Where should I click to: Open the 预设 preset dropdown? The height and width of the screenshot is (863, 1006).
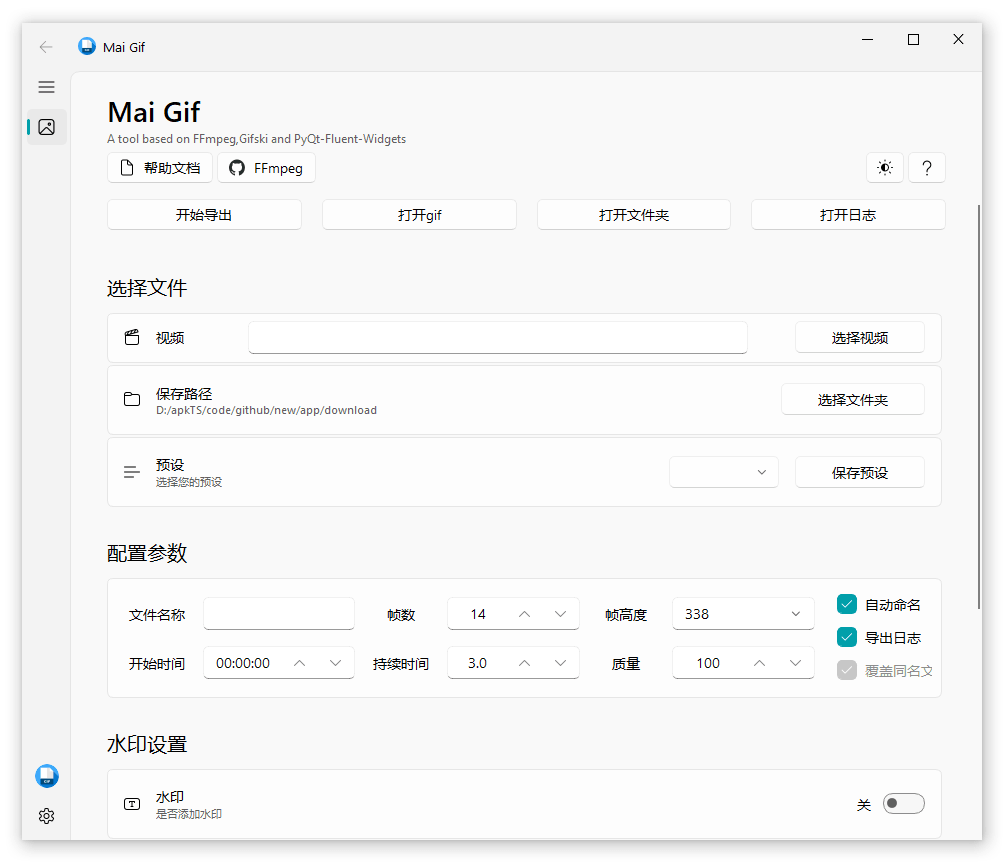point(724,472)
